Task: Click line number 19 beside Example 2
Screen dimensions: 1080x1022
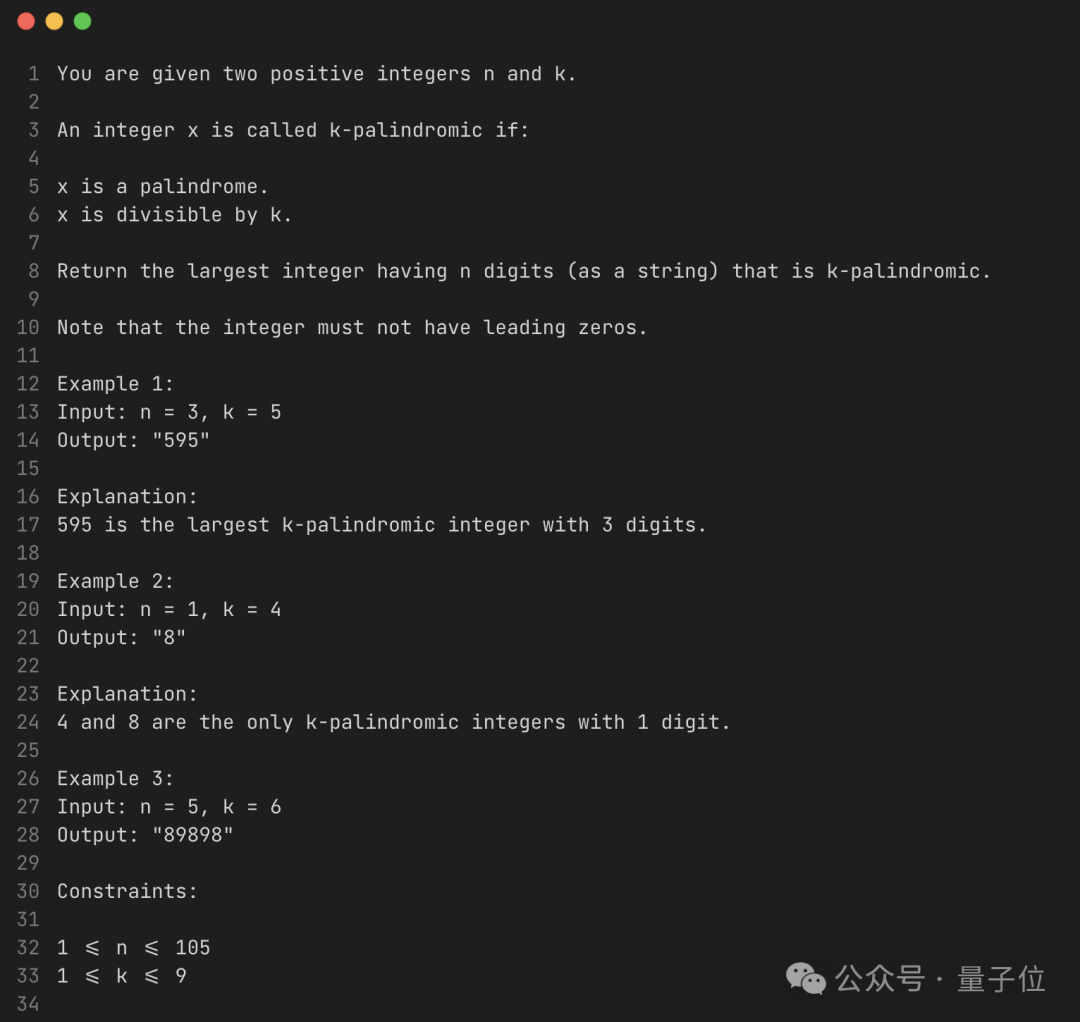Action: click(28, 581)
